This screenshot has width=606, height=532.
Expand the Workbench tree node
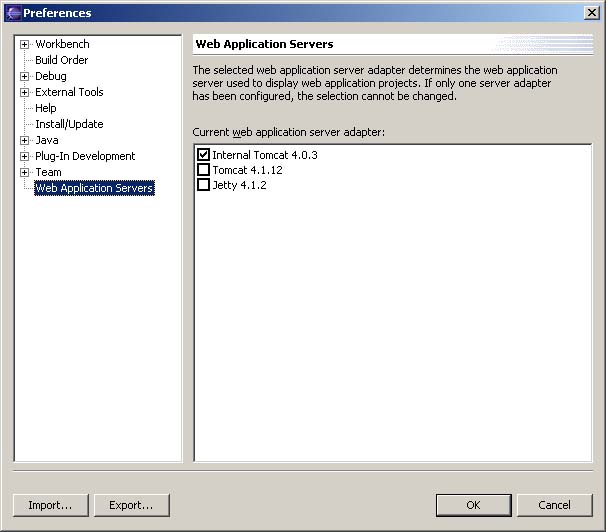click(x=24, y=44)
